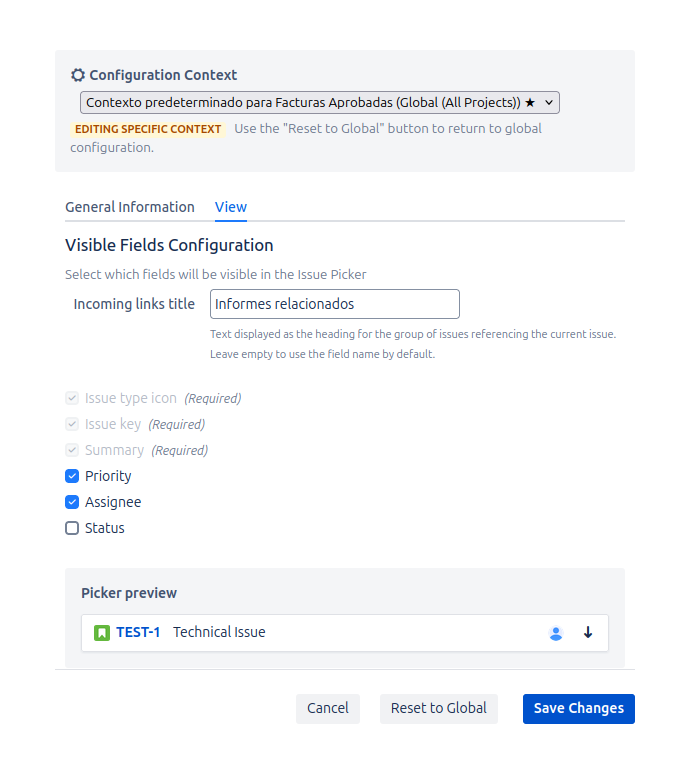Click the green issue type icon in preview
689x774 pixels.
101,633
